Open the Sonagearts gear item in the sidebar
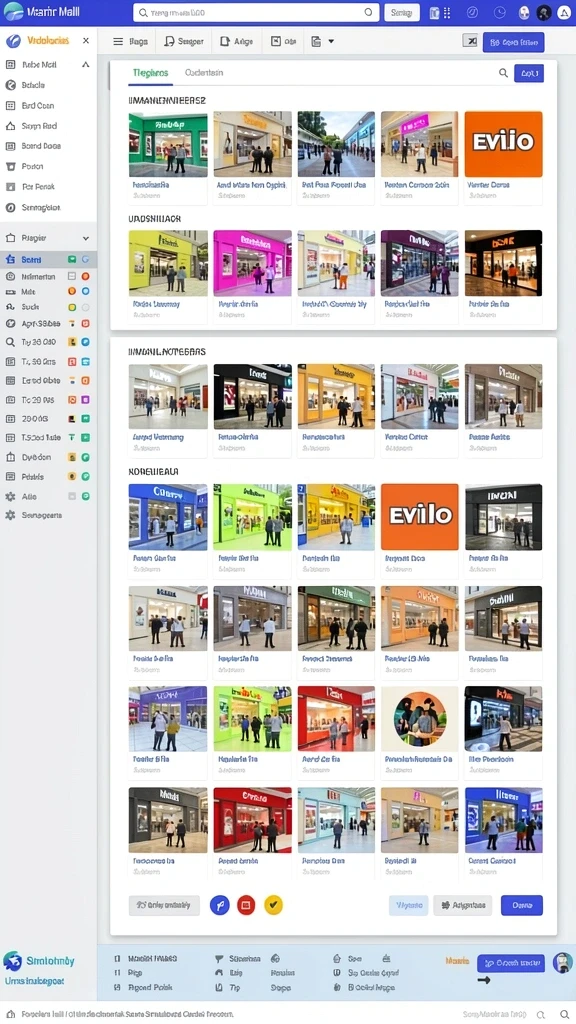The image size is (576, 1024). [x=34, y=515]
